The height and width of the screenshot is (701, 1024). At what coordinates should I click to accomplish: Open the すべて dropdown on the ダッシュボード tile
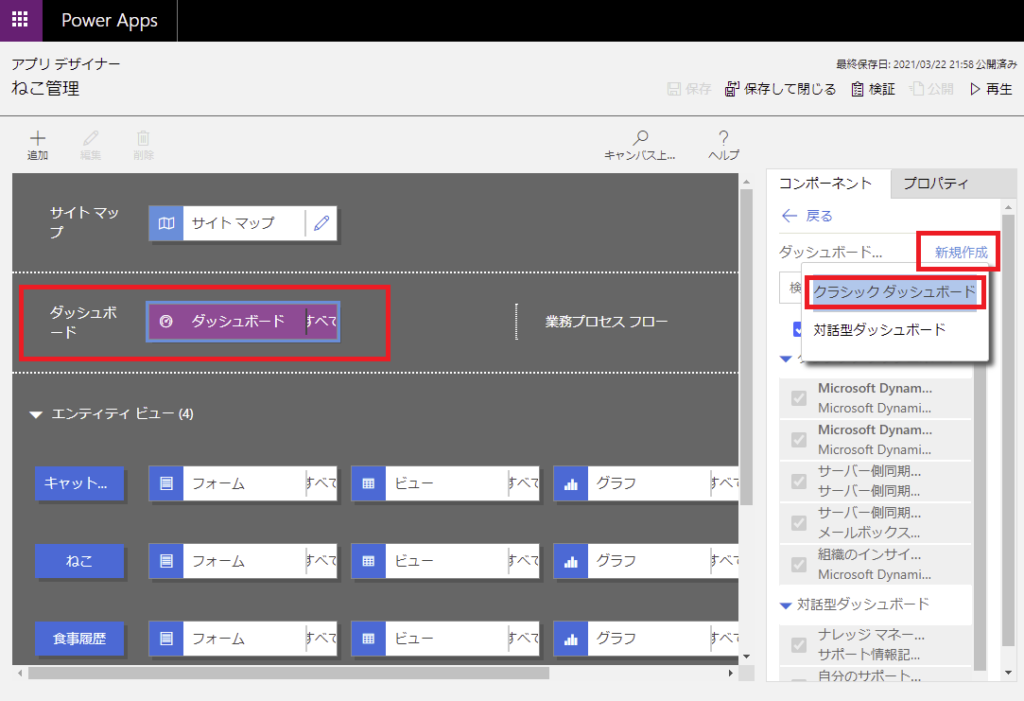(322, 321)
